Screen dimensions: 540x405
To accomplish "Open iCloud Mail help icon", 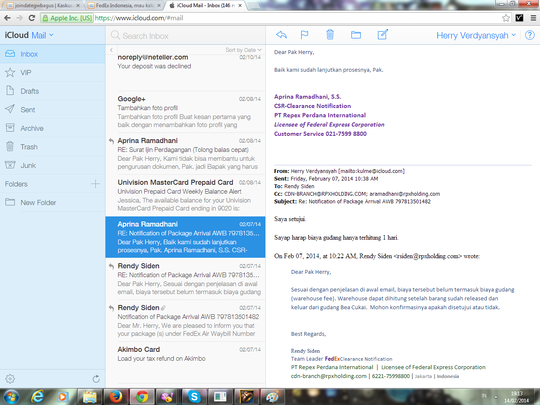I will point(530,35).
